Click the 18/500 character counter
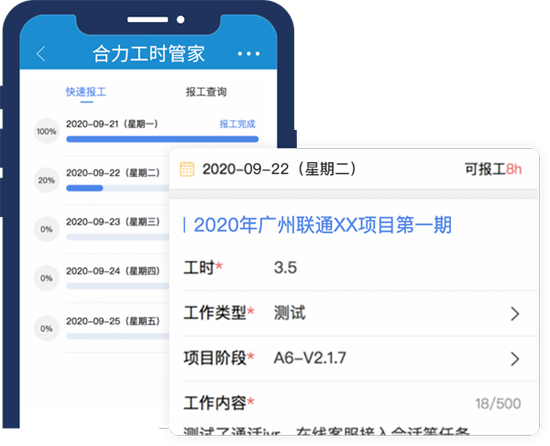 [x=498, y=404]
